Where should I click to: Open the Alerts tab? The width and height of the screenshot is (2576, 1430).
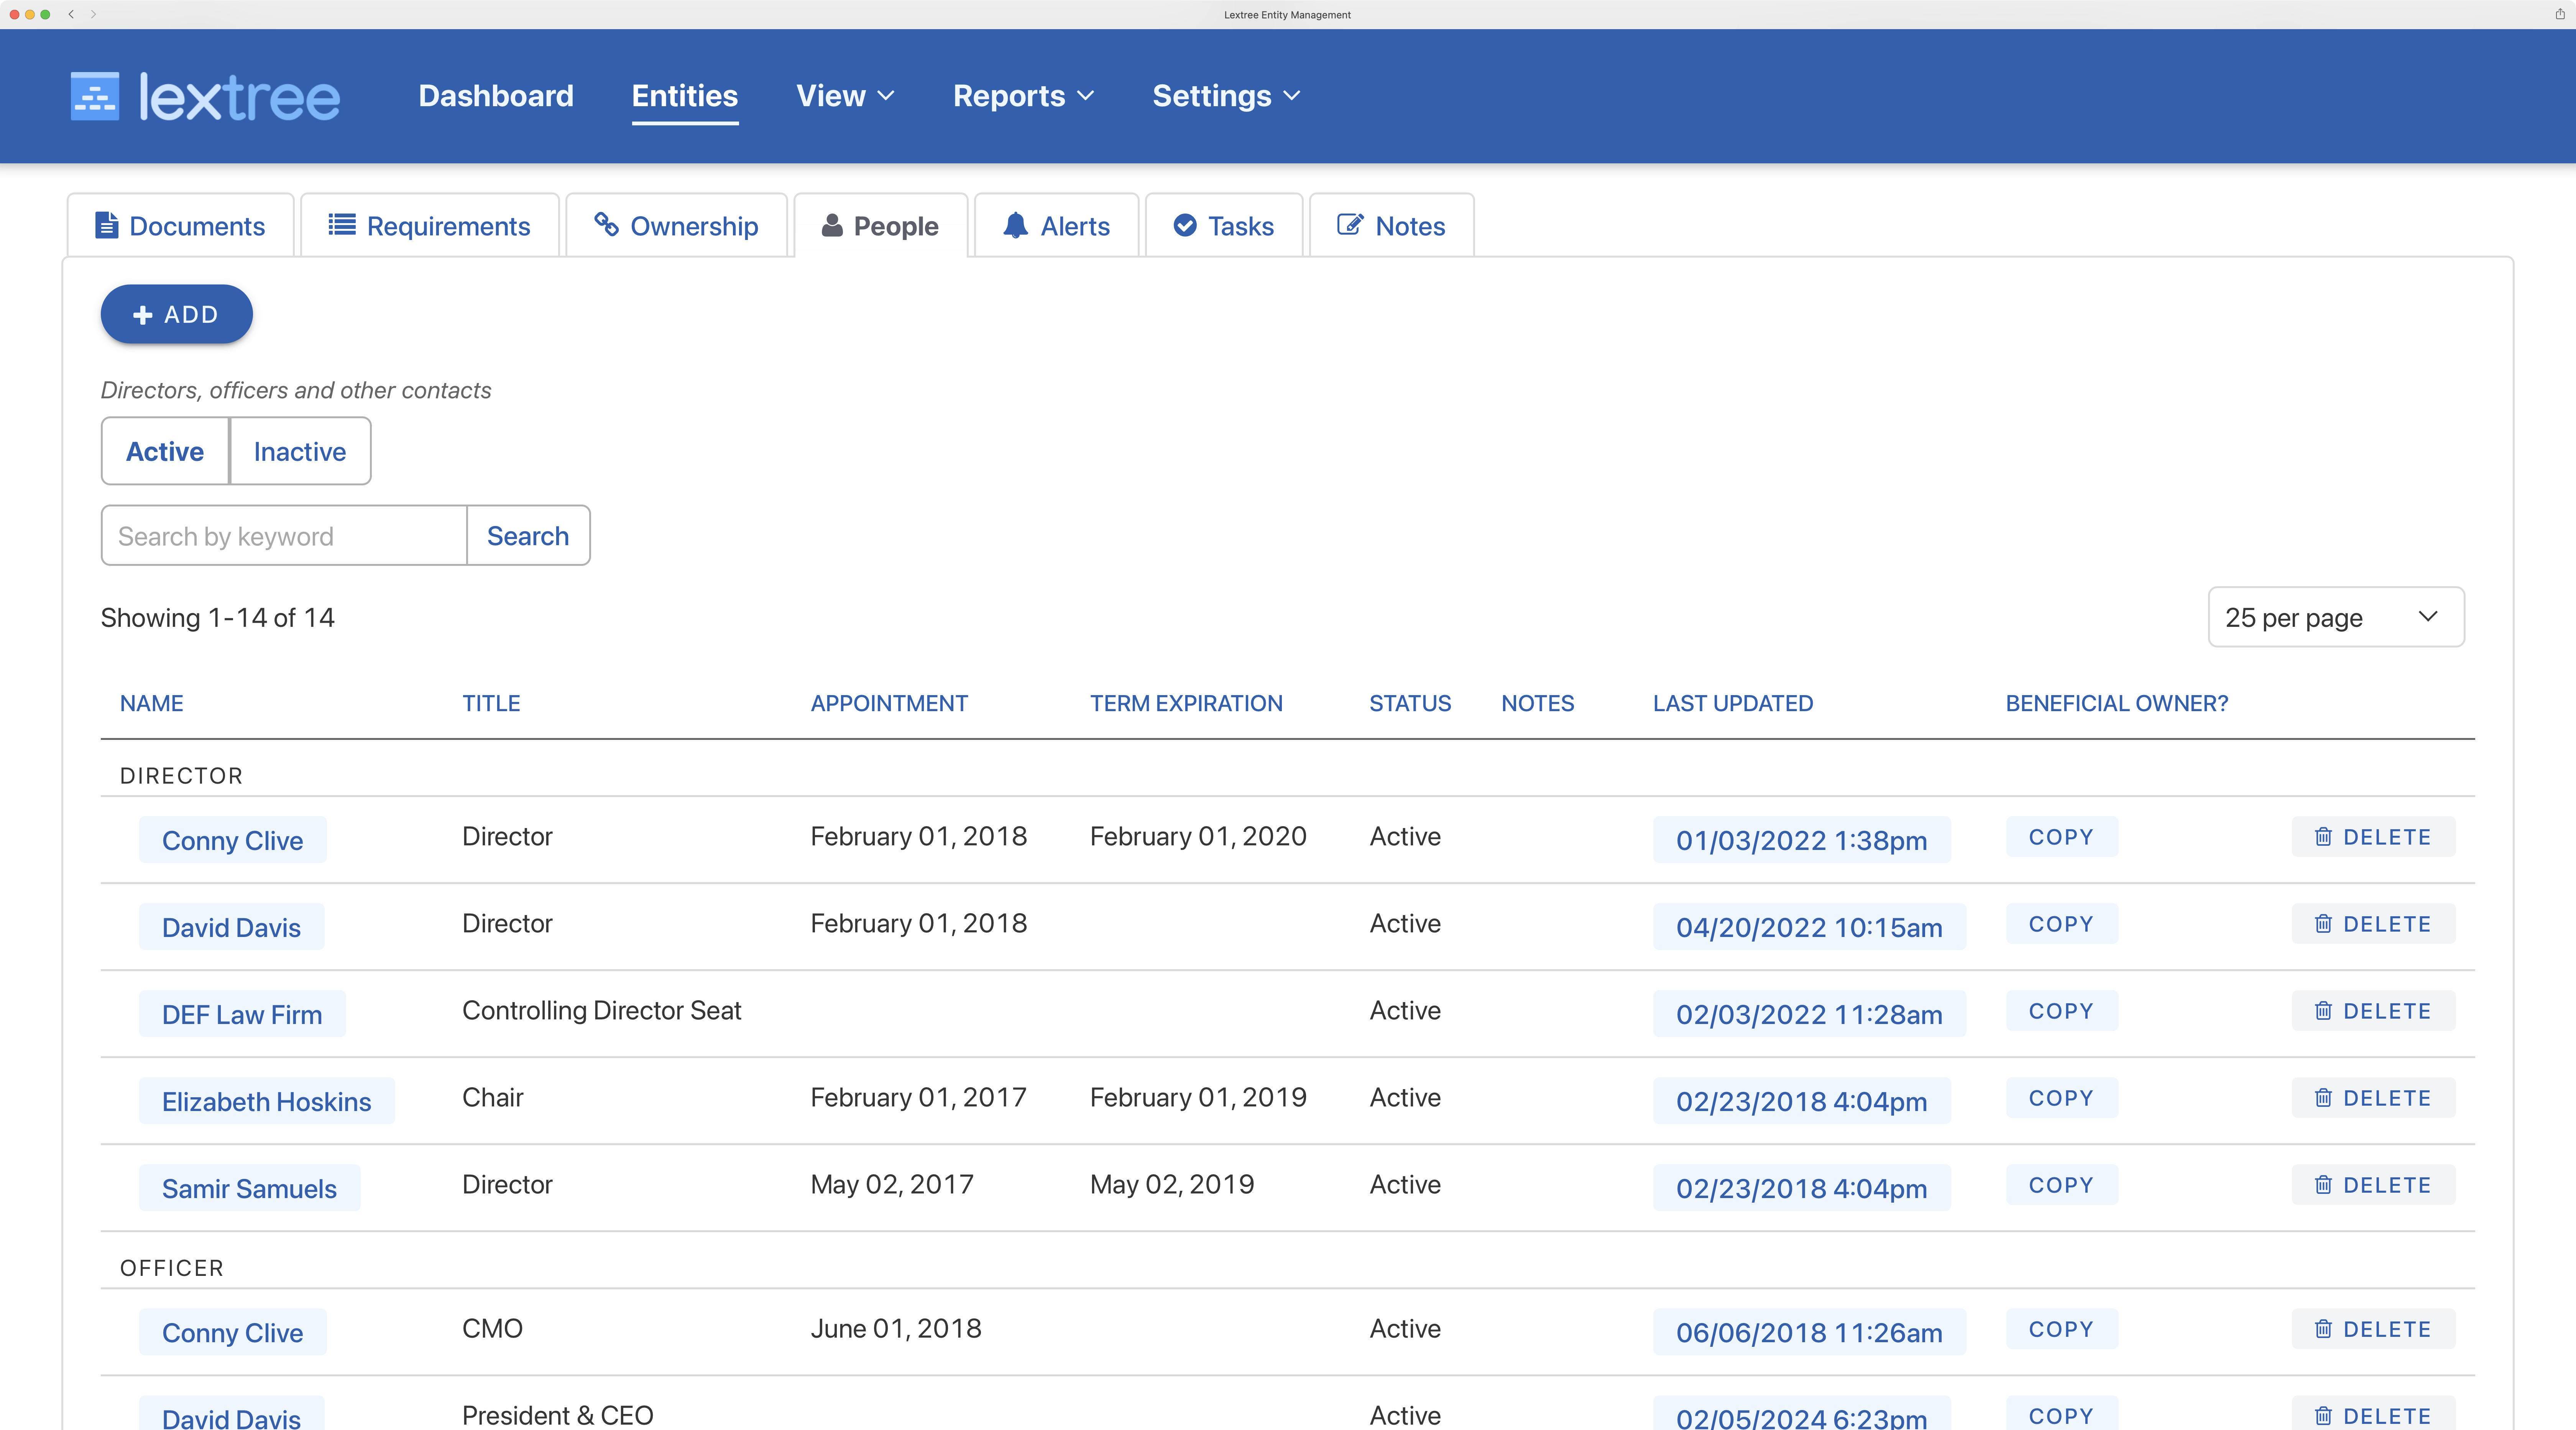click(x=1056, y=225)
